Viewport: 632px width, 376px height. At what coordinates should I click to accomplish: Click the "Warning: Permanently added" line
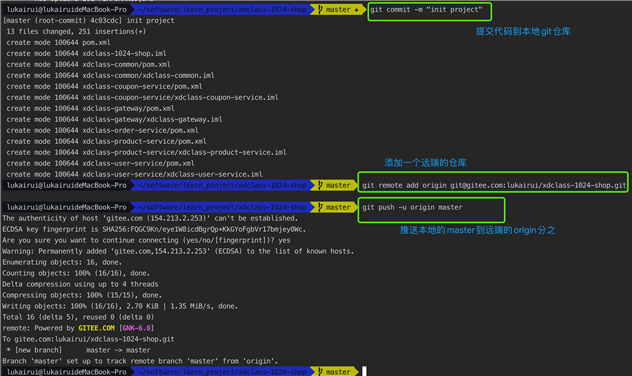pos(178,251)
